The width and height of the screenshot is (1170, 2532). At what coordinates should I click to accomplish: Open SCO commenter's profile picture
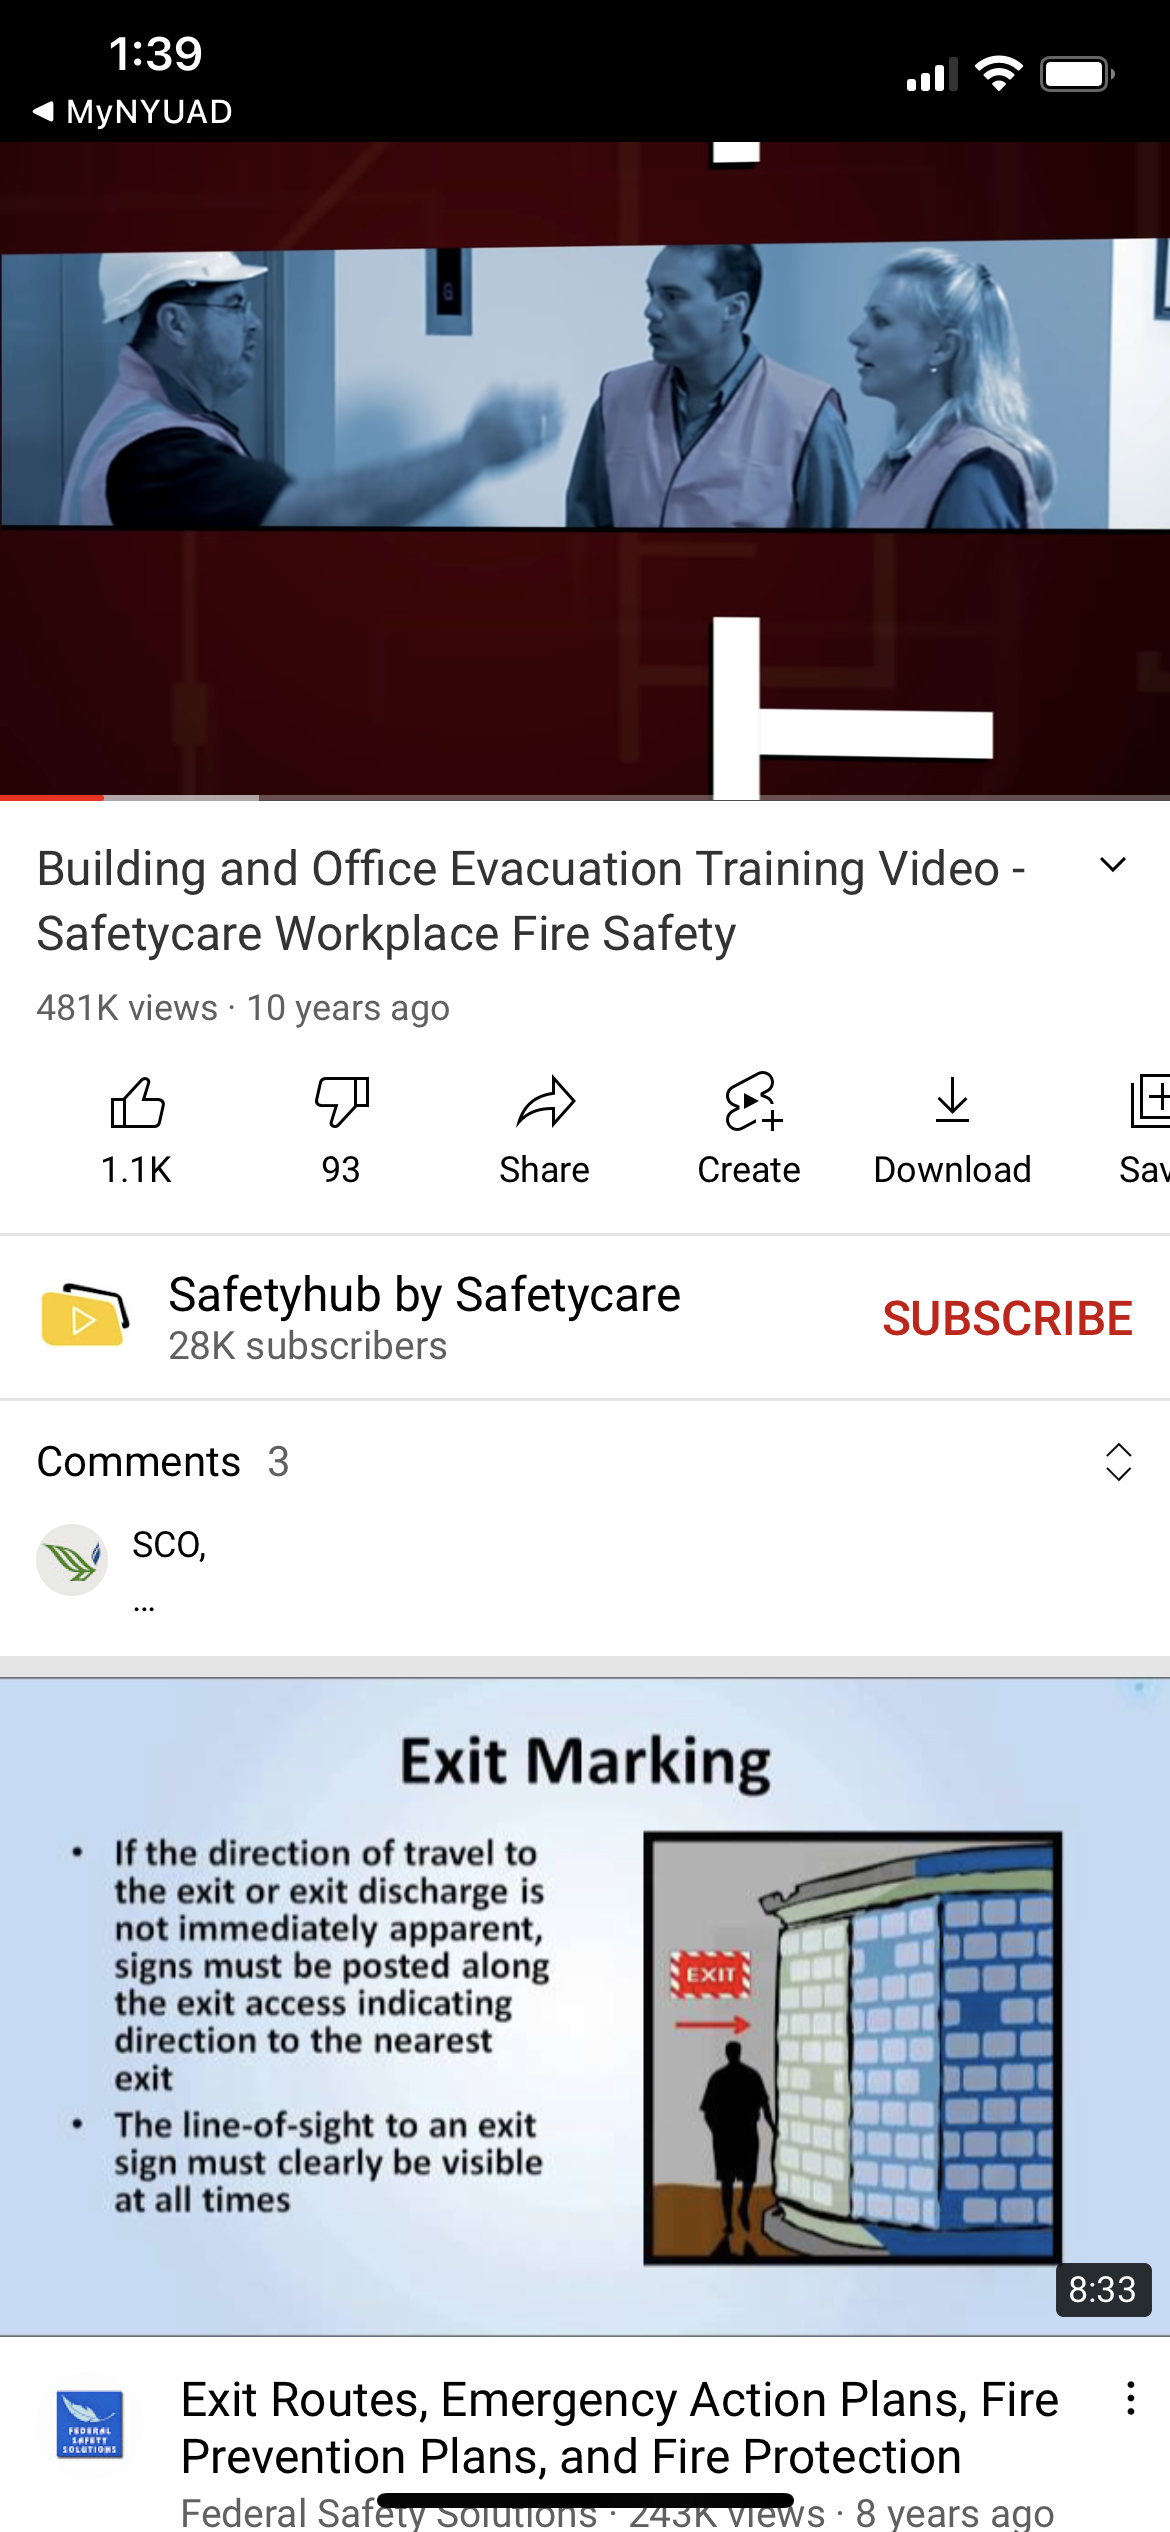(x=72, y=1559)
